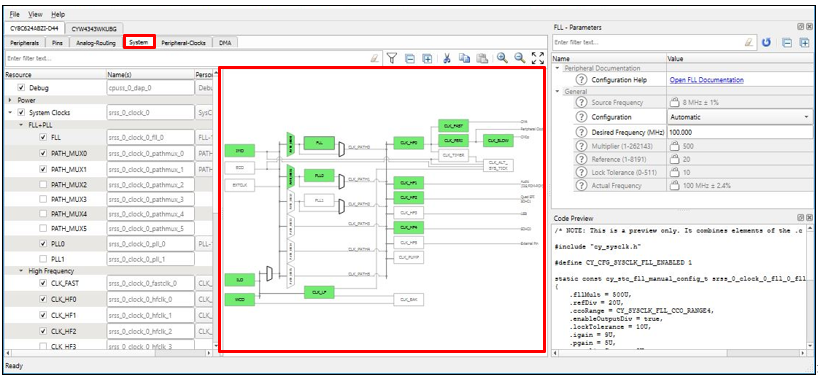Toggle the CLK_FAST checkbox

[x=43, y=284]
